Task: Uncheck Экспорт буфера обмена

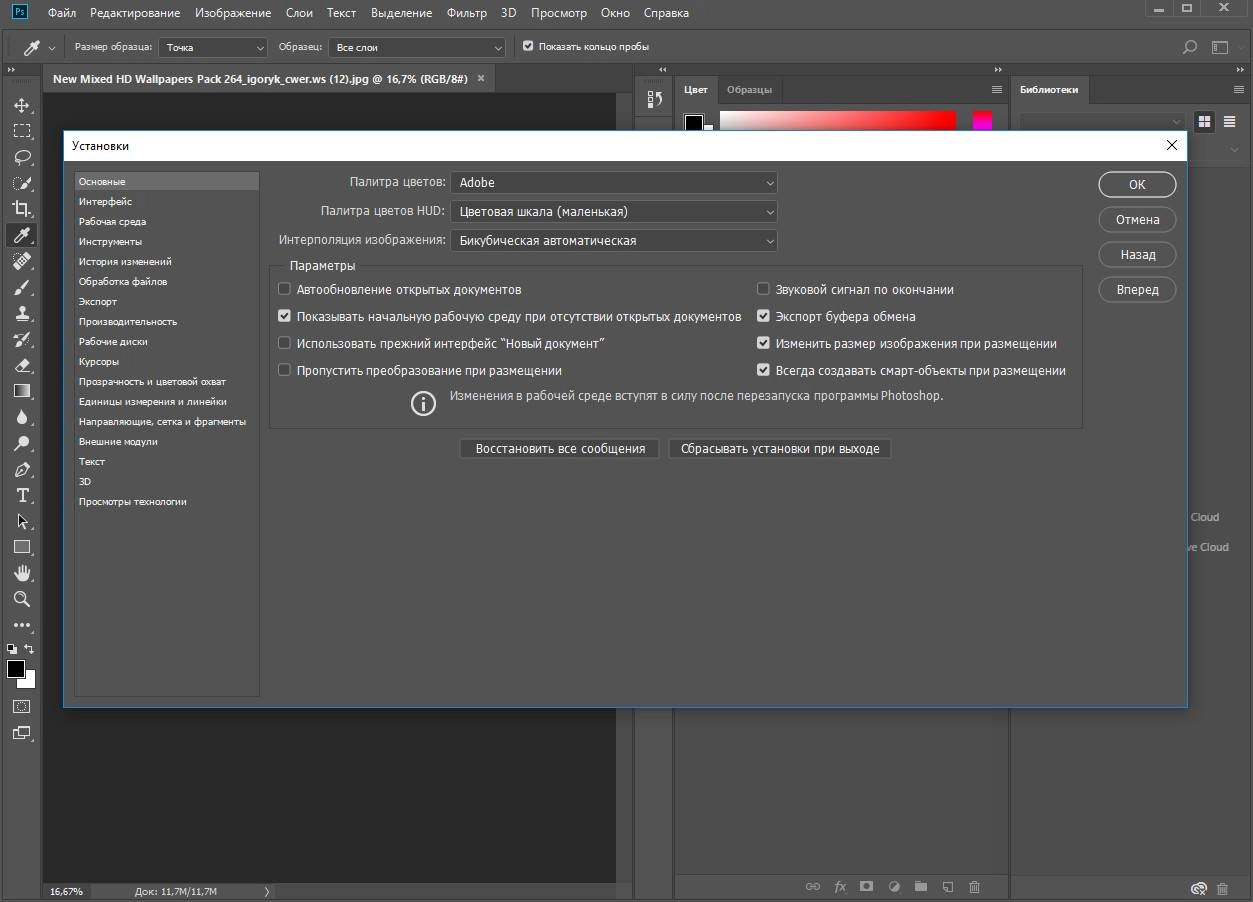Action: click(x=764, y=316)
